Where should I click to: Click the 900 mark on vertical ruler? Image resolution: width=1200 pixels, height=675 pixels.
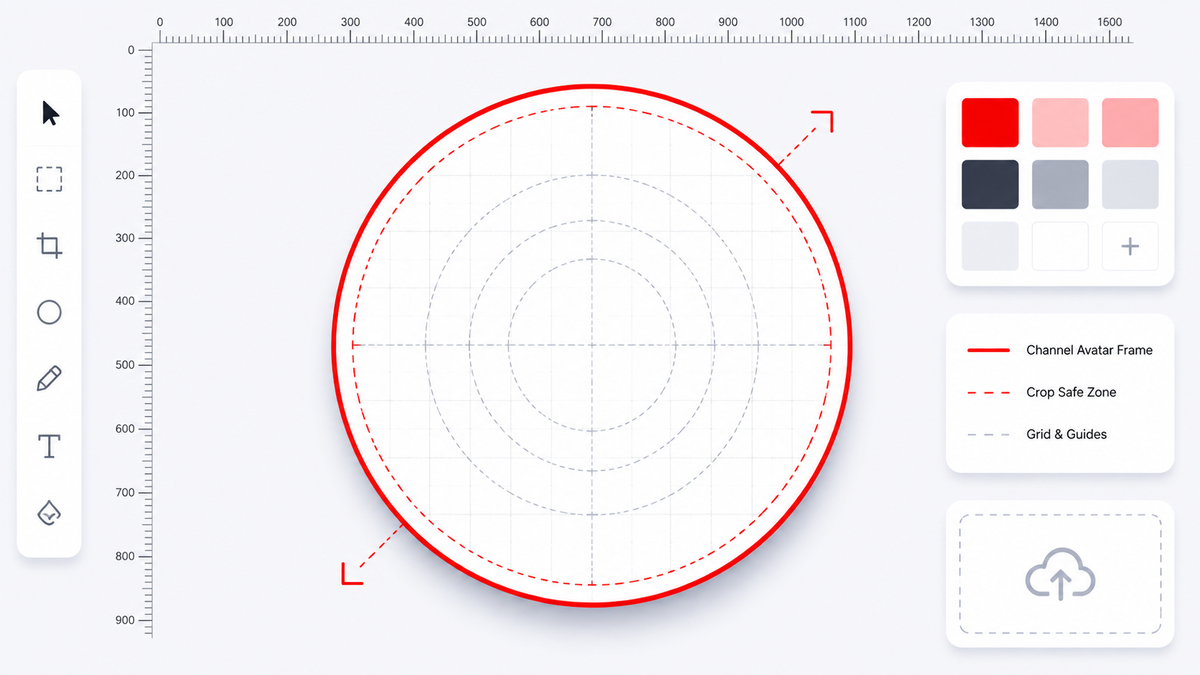click(124, 620)
